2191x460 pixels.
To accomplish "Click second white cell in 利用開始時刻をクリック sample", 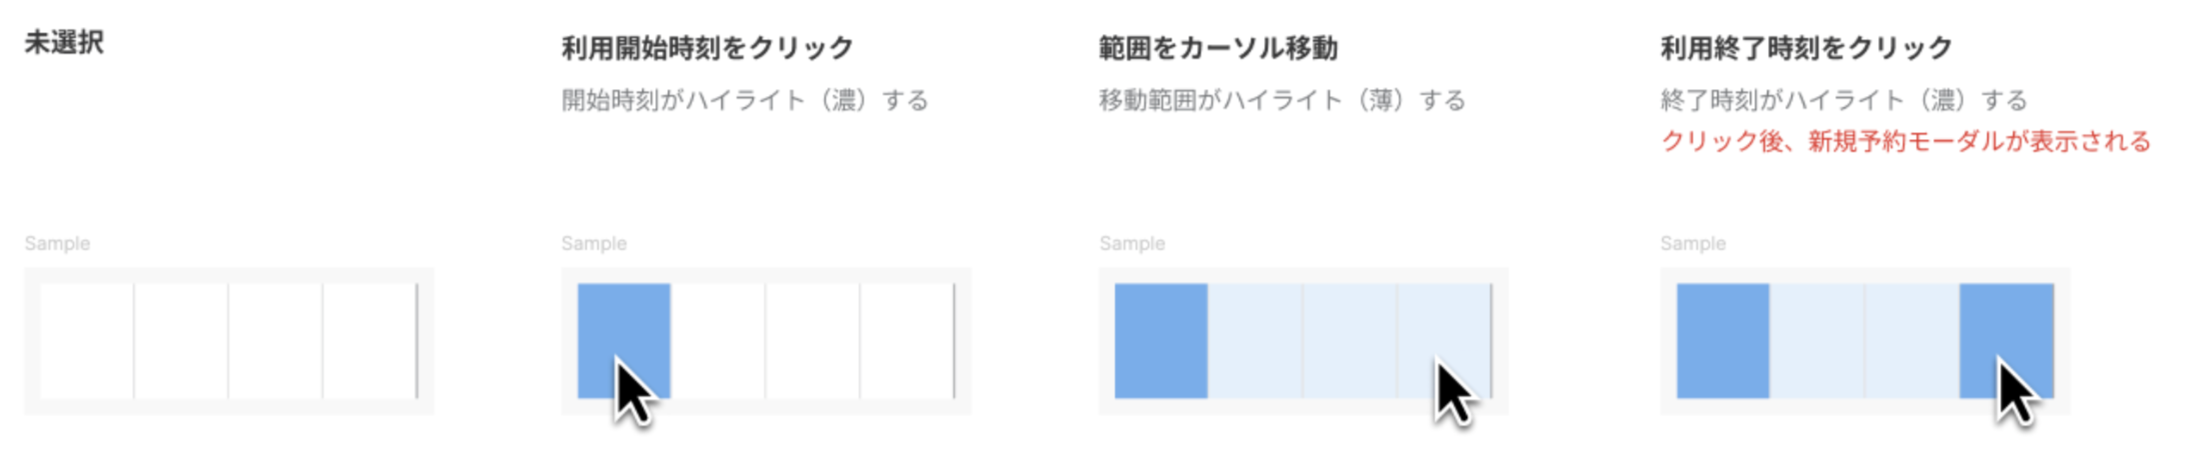I will click(x=718, y=341).
